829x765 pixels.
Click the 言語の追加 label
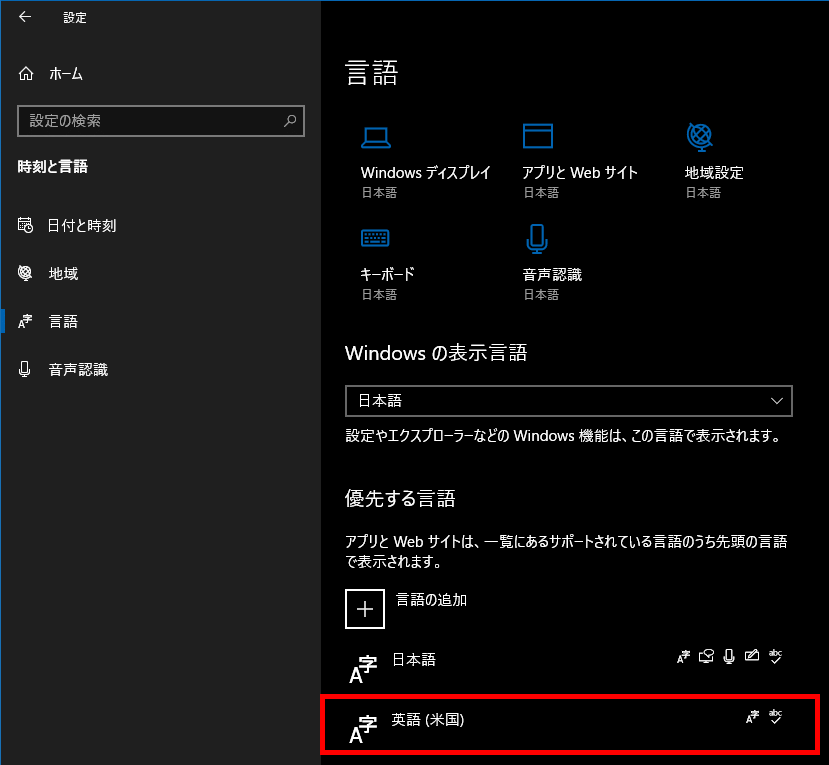[431, 600]
